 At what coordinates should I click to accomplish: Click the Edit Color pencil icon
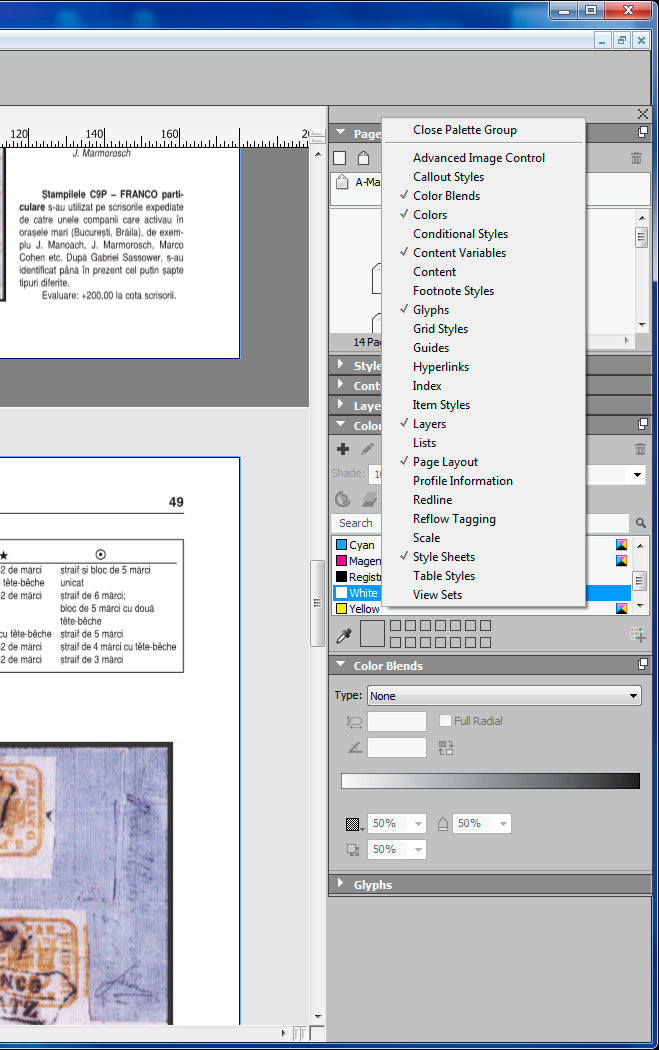367,450
